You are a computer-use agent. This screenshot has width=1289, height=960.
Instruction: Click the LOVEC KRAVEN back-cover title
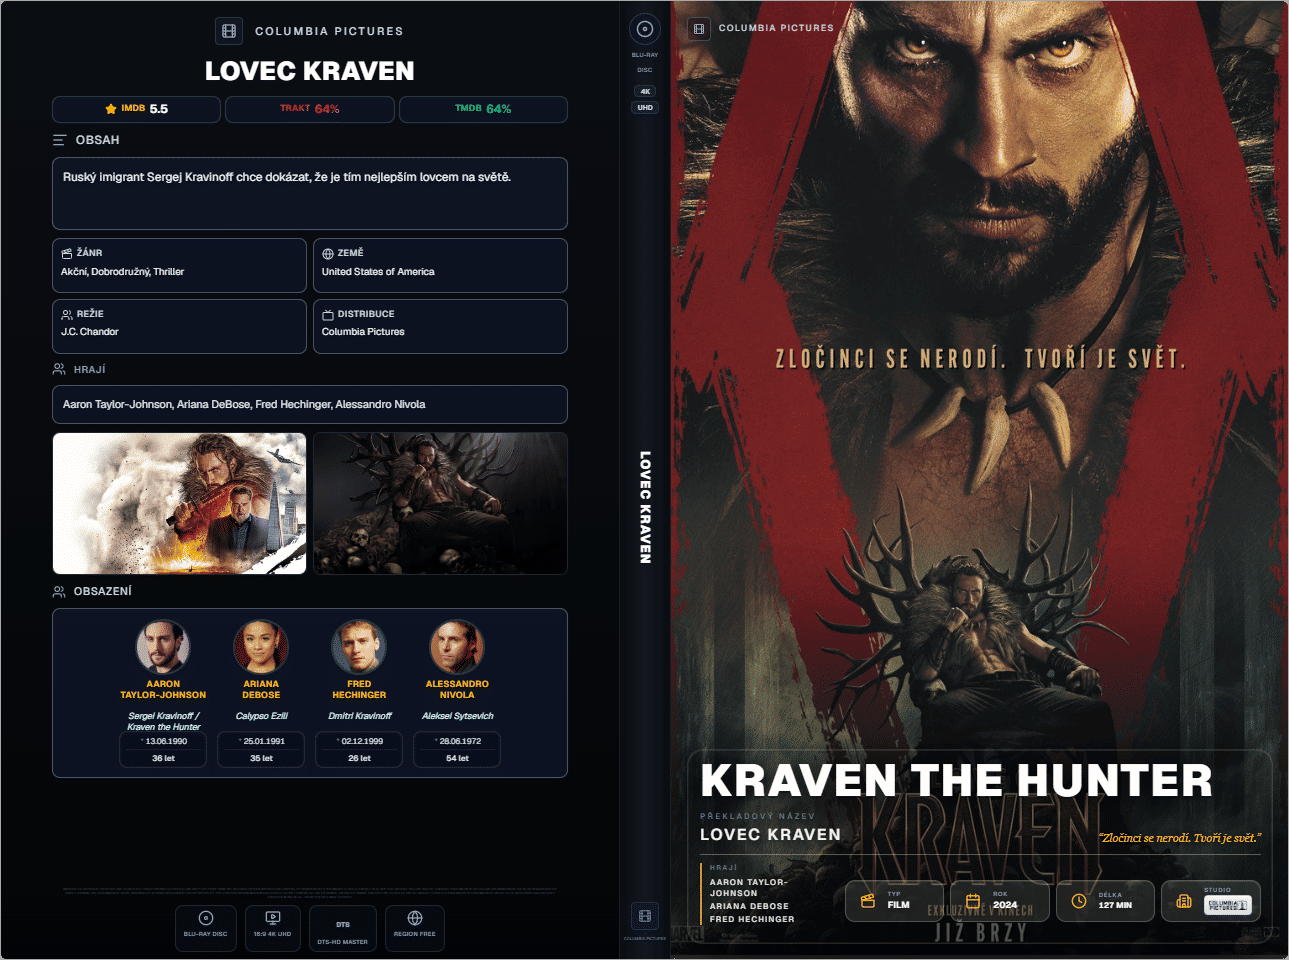[310, 71]
